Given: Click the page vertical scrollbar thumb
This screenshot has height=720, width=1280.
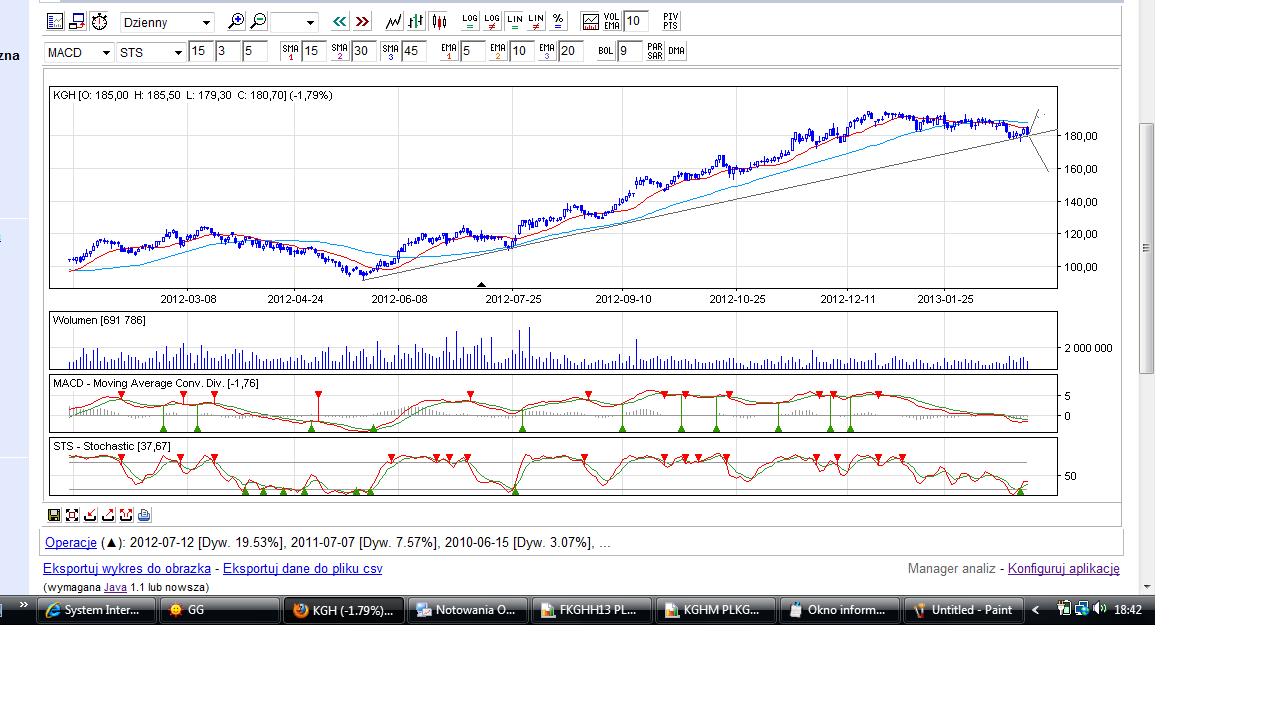Looking at the screenshot, I should pos(1146,248).
